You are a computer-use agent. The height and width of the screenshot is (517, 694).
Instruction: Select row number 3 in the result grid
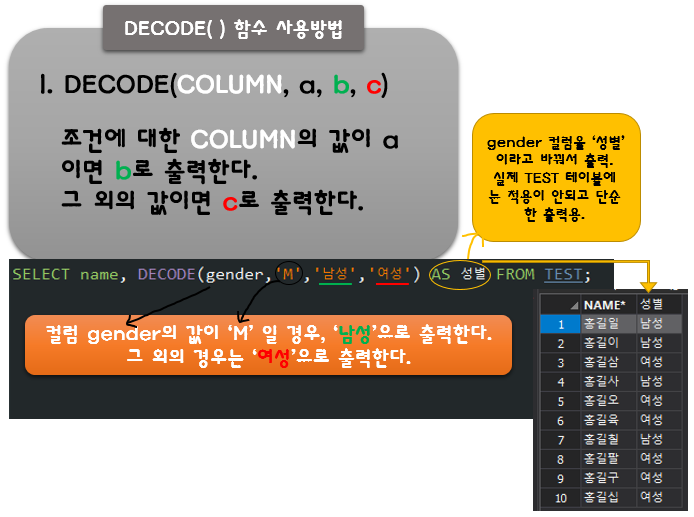tap(560, 363)
